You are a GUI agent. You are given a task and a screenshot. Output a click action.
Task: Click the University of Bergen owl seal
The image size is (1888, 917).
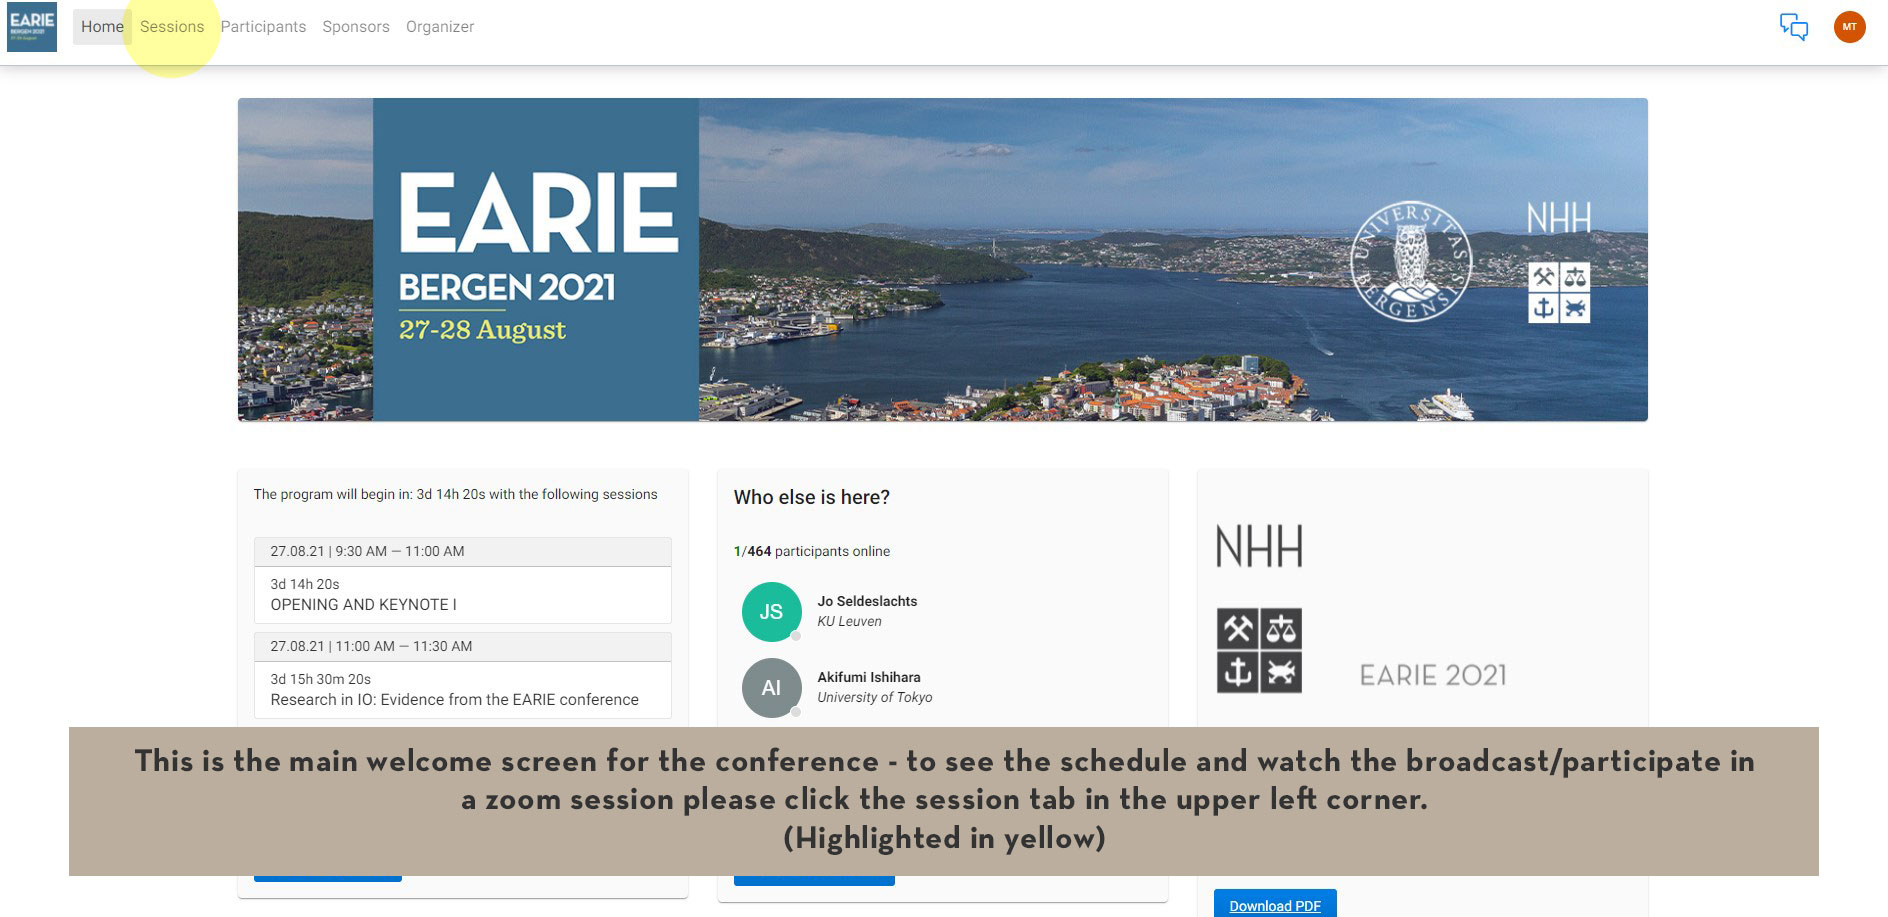coord(1410,261)
